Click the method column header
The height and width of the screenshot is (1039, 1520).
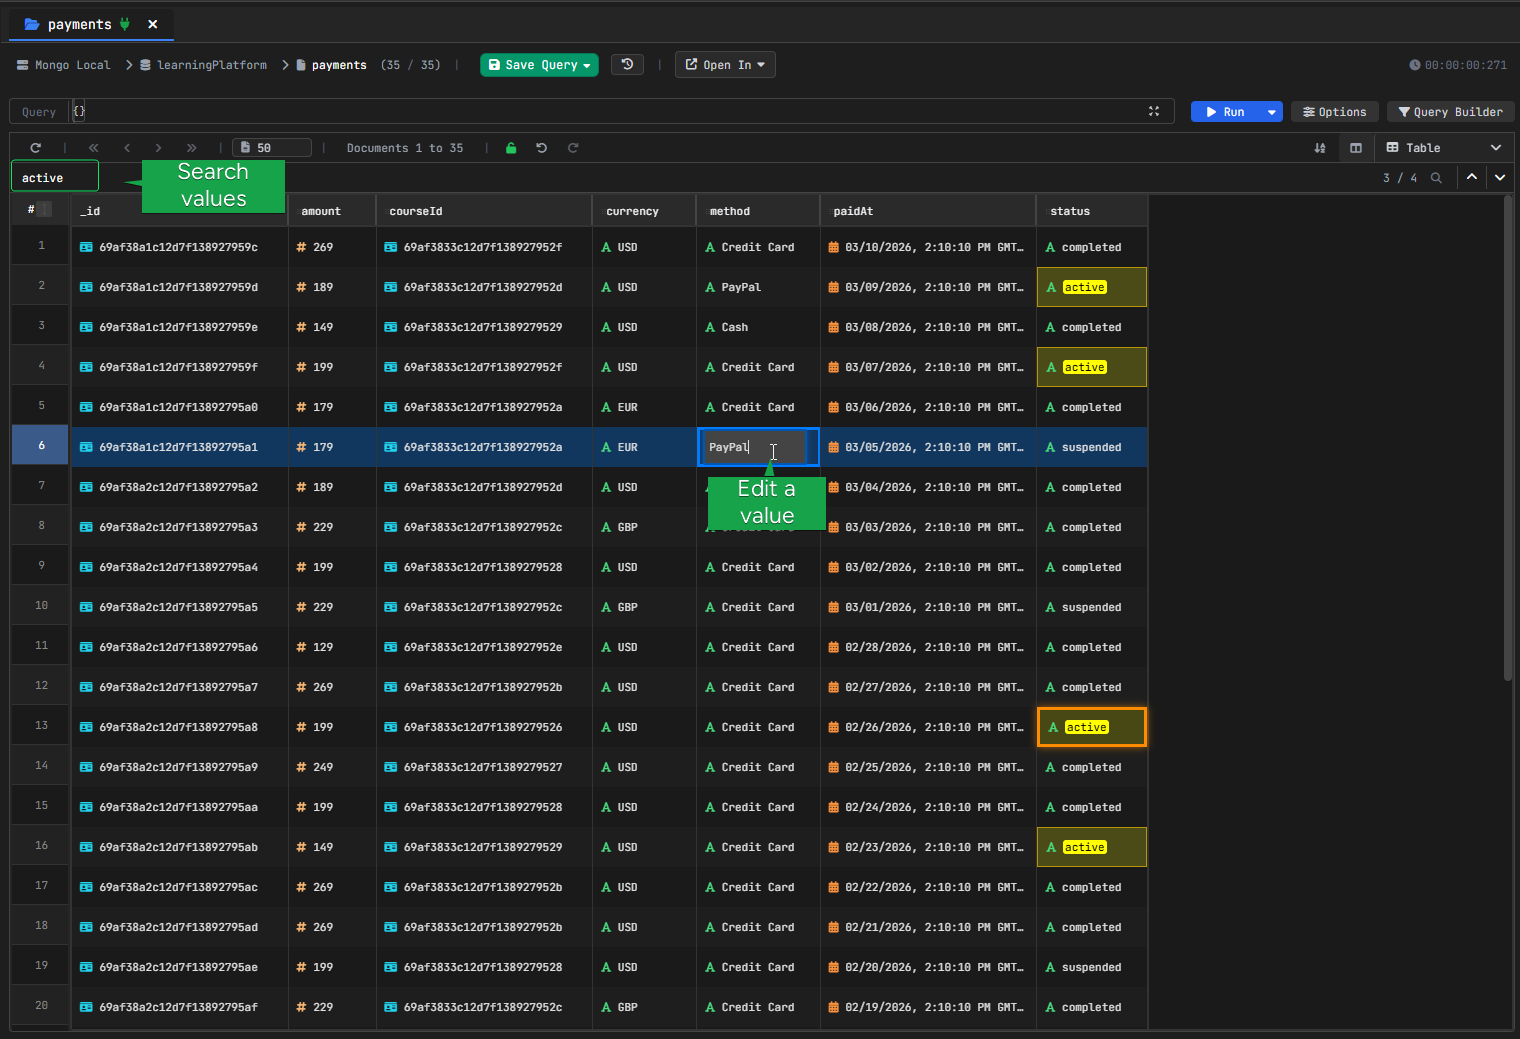[758, 211]
